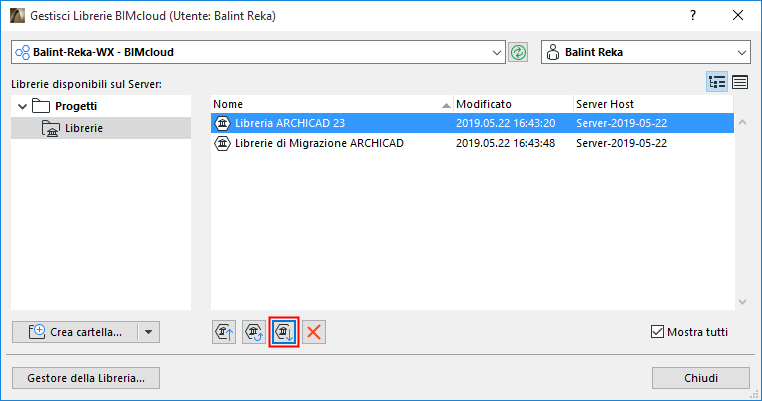Click the Crea cartella button

point(75,332)
